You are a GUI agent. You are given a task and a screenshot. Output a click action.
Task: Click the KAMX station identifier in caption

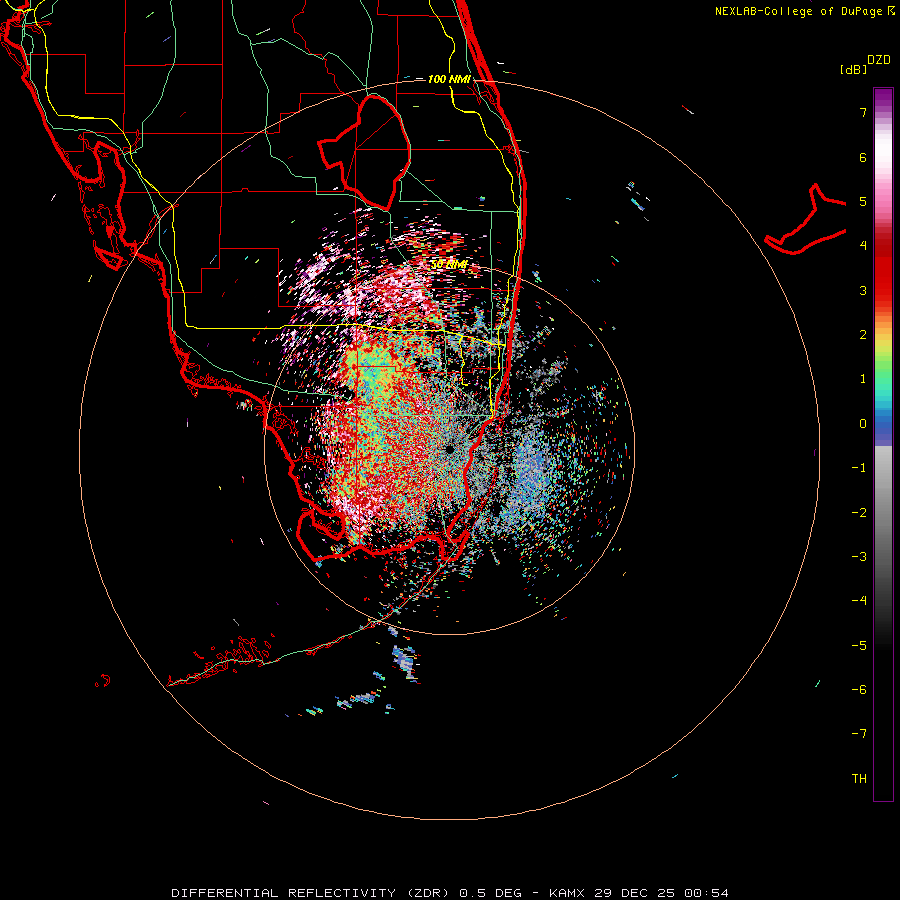pyautogui.click(x=567, y=893)
